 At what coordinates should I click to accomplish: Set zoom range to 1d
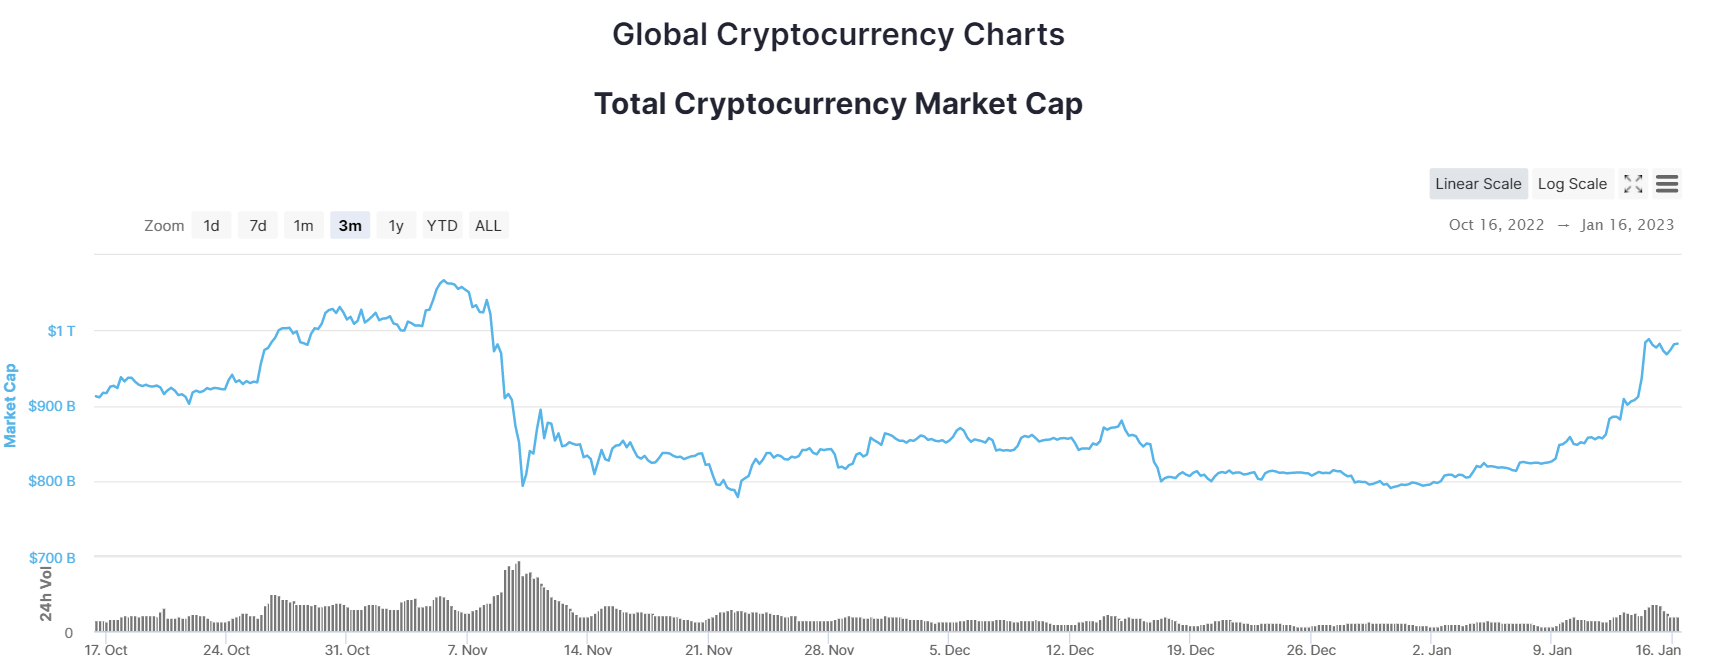click(211, 226)
